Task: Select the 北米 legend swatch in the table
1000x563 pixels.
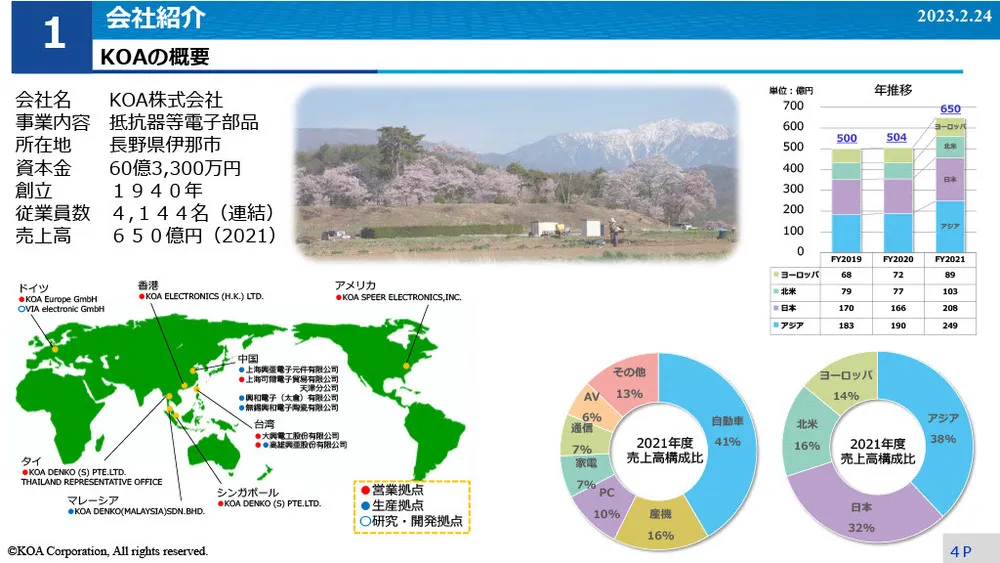Action: [x=776, y=292]
